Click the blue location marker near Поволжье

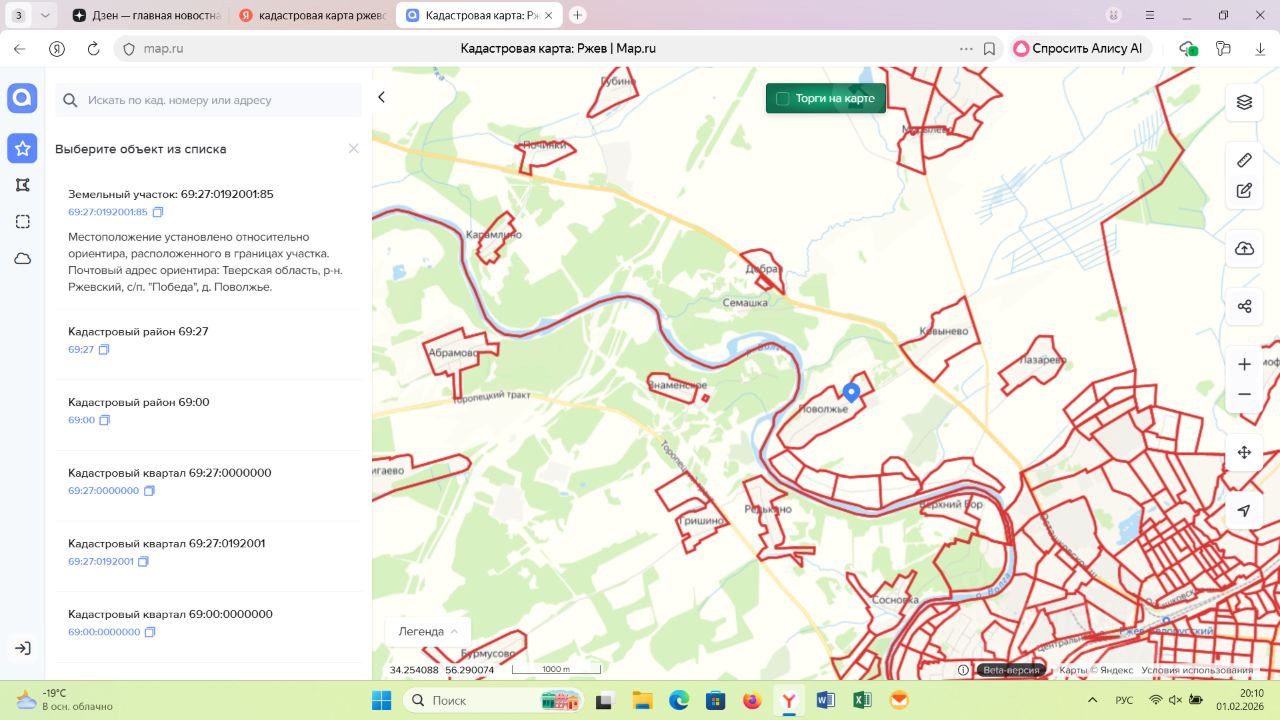coord(851,391)
